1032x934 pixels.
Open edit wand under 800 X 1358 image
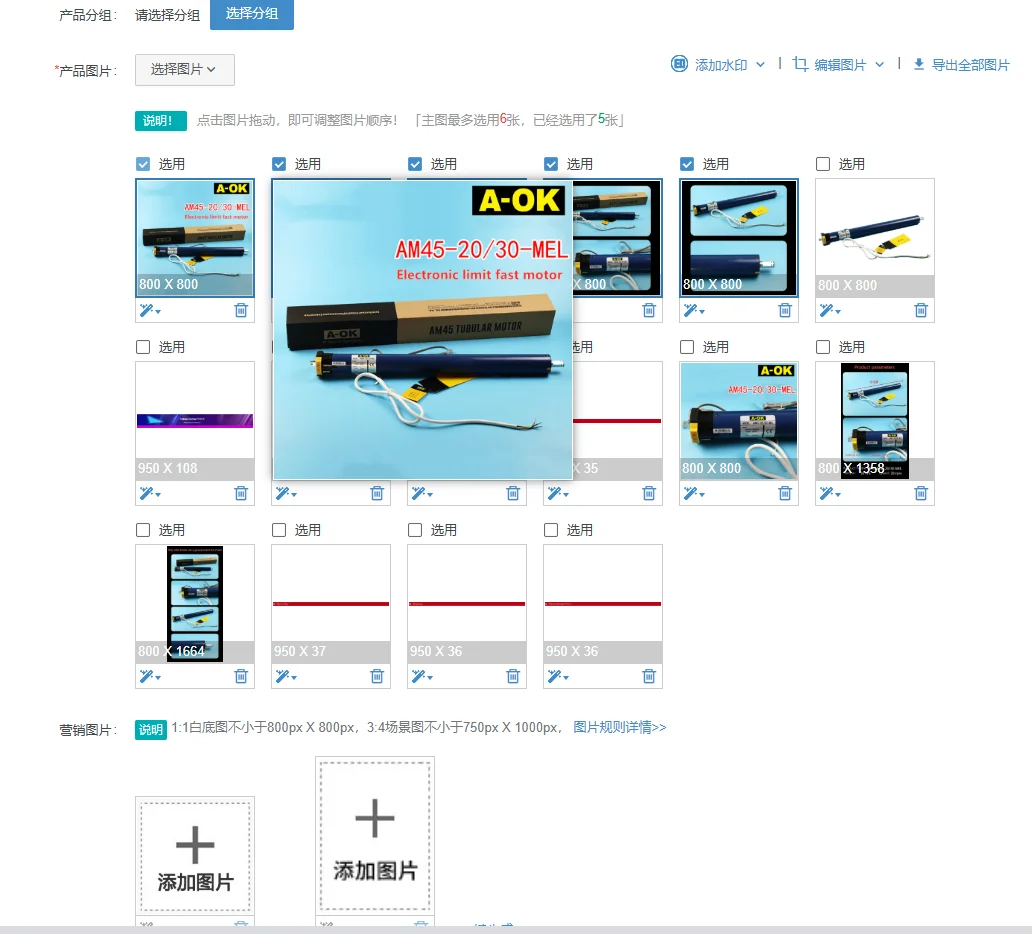(x=830, y=493)
